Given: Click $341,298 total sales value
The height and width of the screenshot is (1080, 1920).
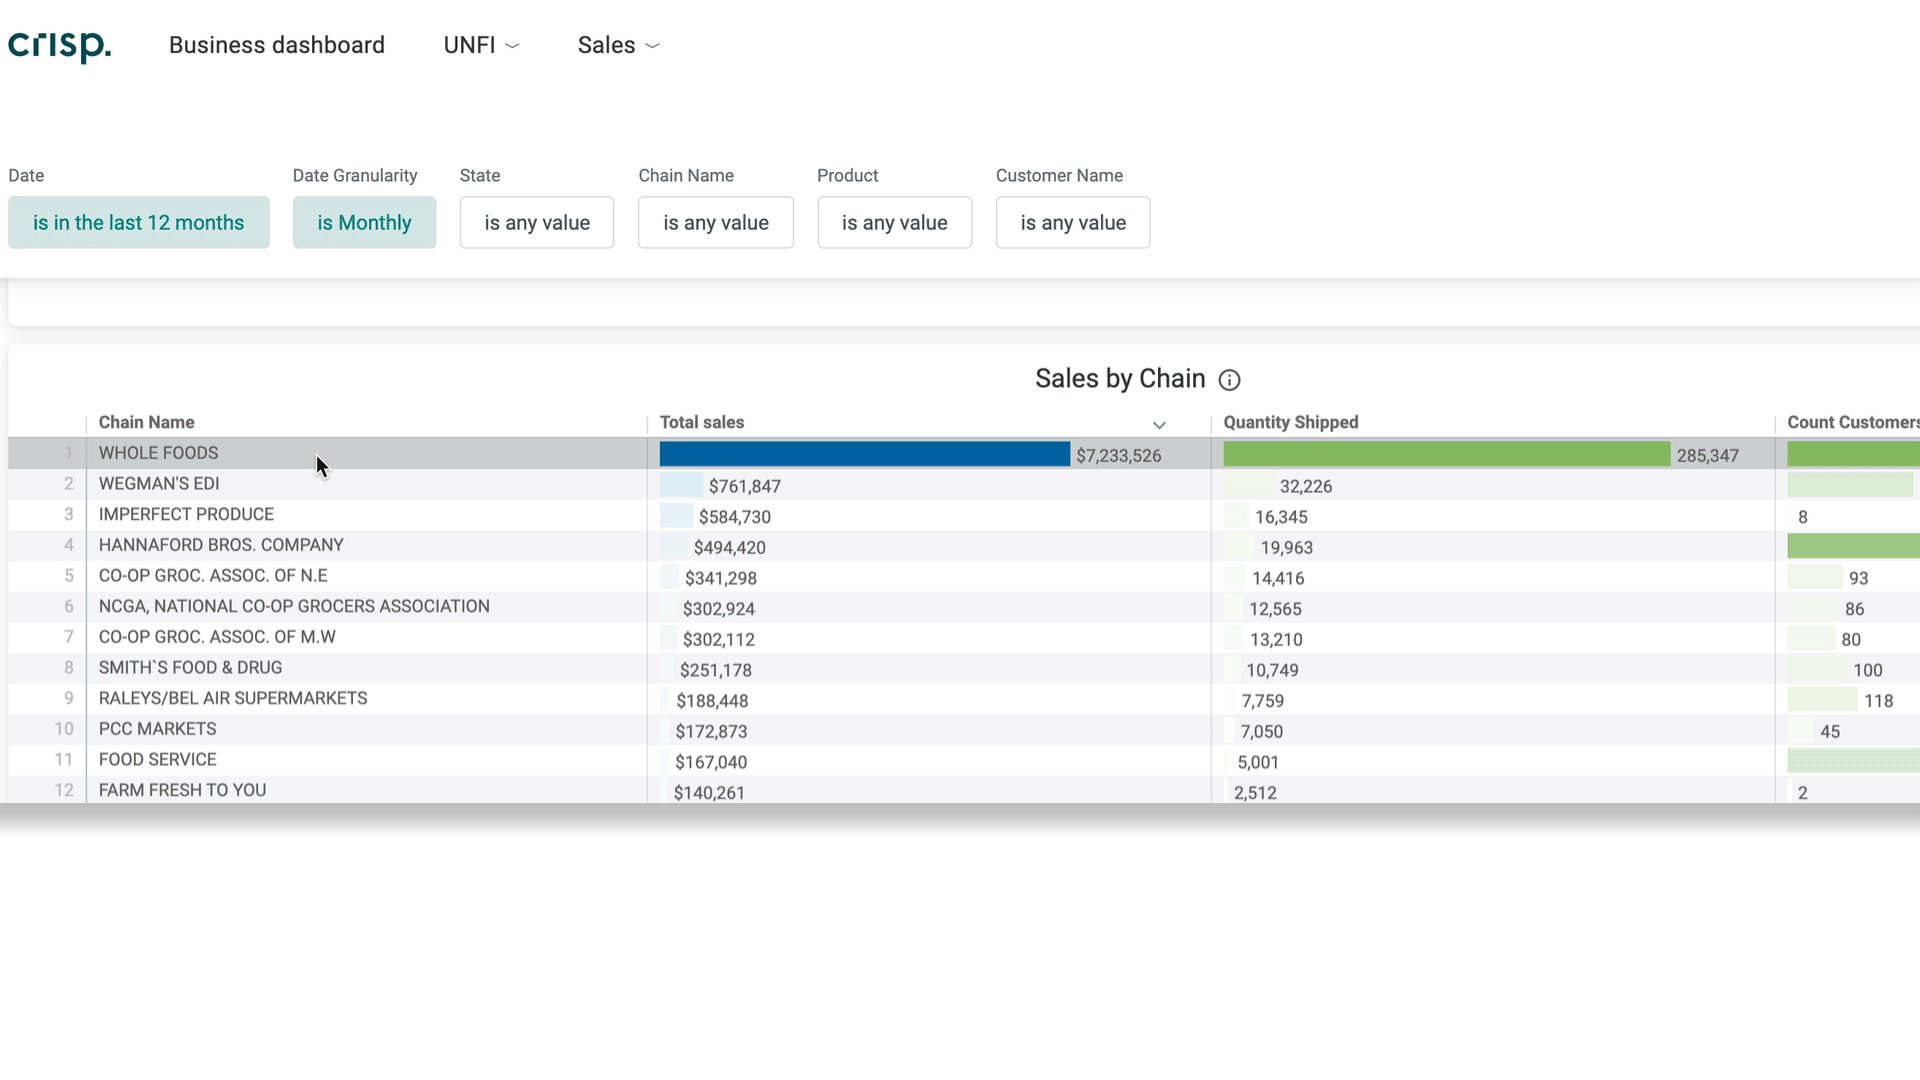Looking at the screenshot, I should 720,579.
